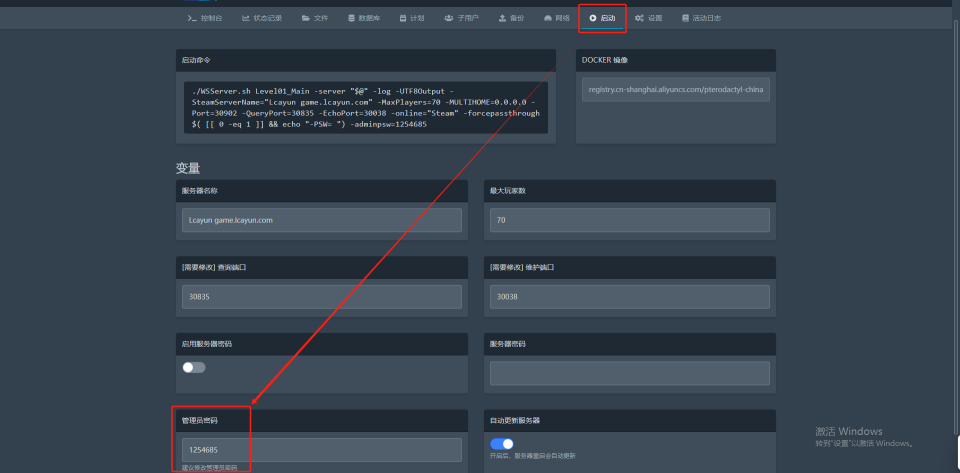This screenshot has height=473, width=960.
Task: Click the 建议修改管理员密码 hint text
Action: click(x=209, y=467)
